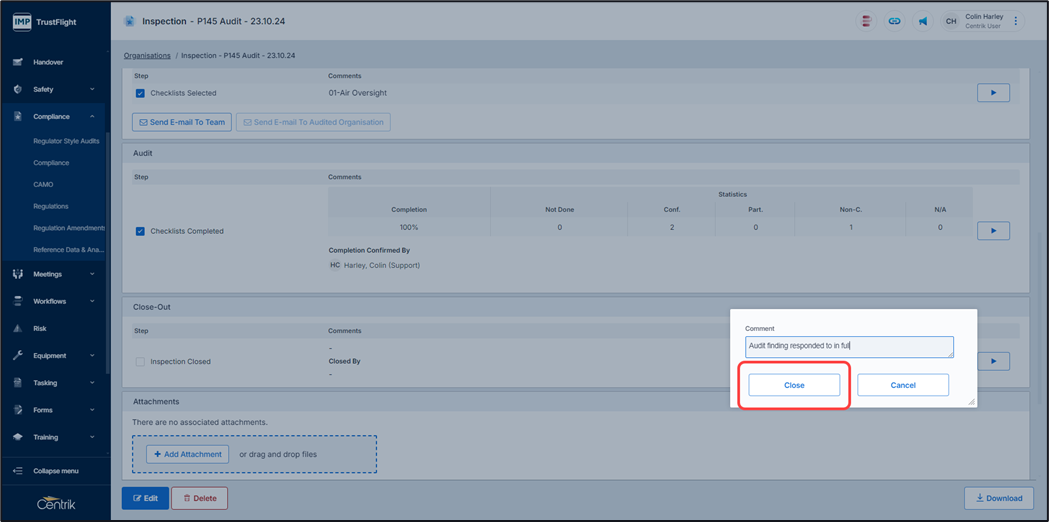This screenshot has width=1049, height=522.
Task: Click into the Comment text field
Action: (x=848, y=346)
